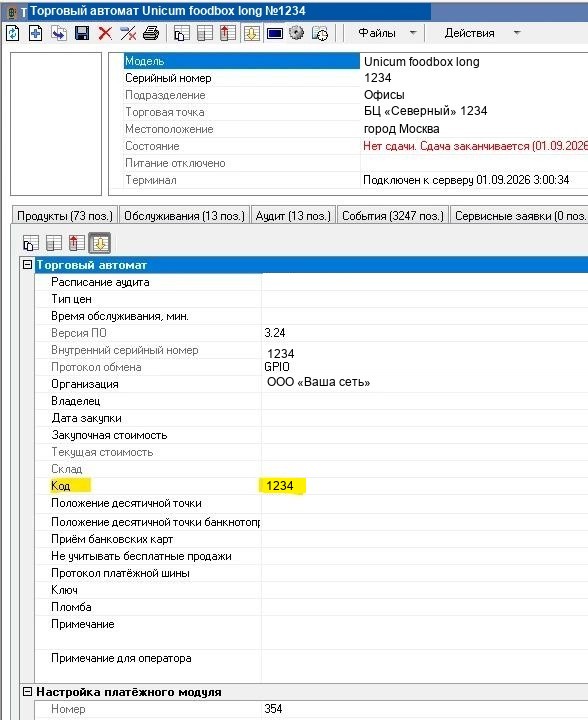Image resolution: width=588 pixels, height=720 pixels.
Task: Click the gray gear settings icon
Action: 297,33
